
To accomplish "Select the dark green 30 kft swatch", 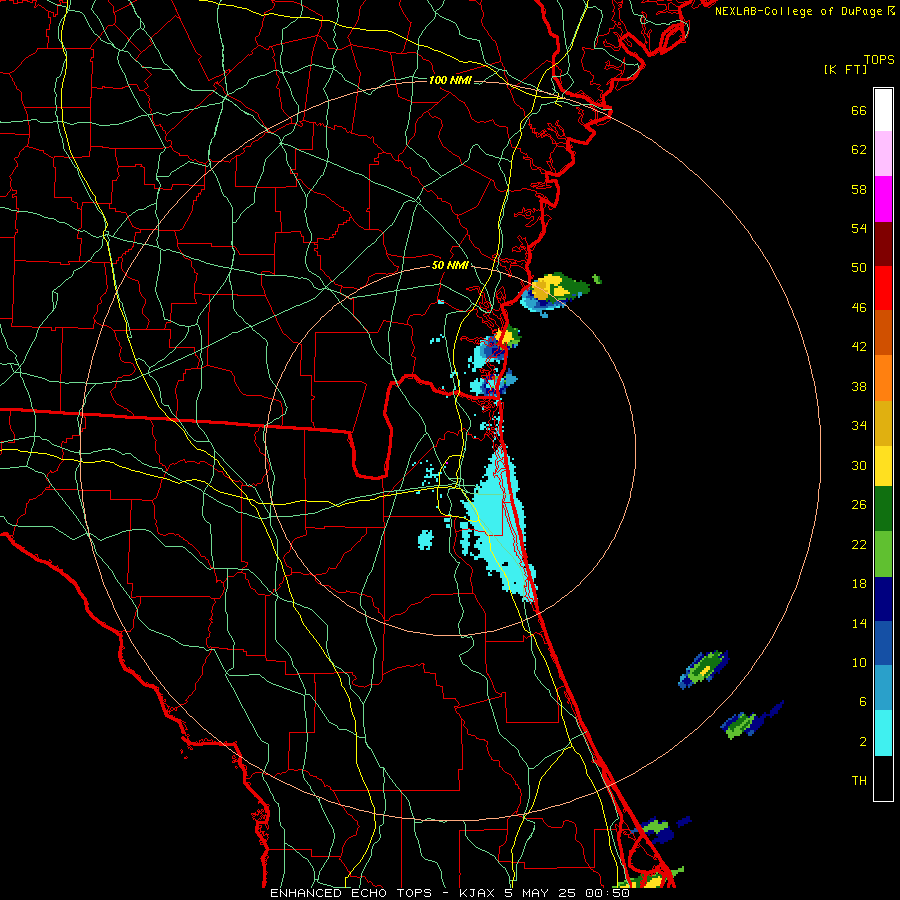I will click(x=883, y=509).
